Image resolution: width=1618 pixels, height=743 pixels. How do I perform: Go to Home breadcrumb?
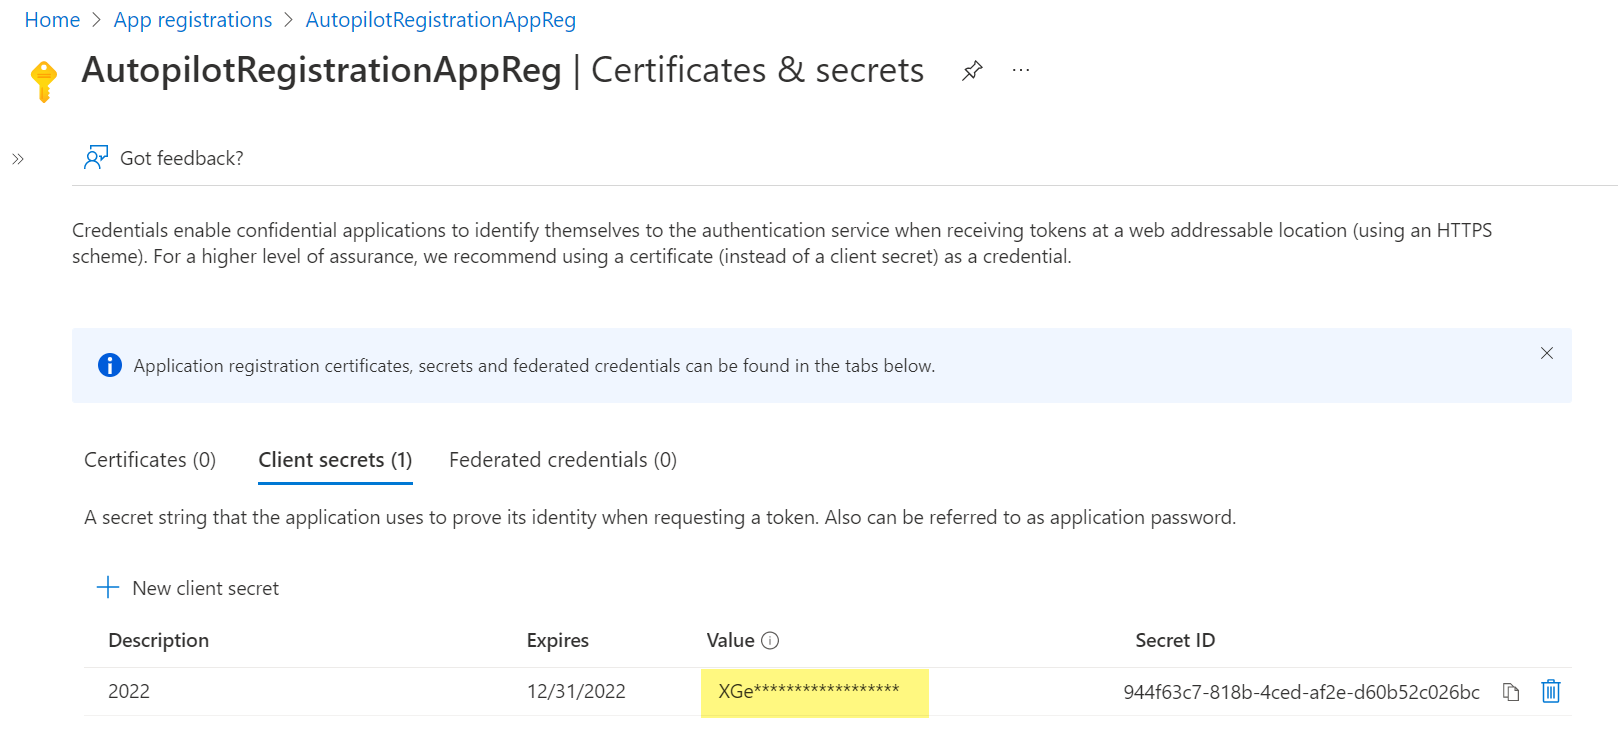pyautogui.click(x=52, y=20)
